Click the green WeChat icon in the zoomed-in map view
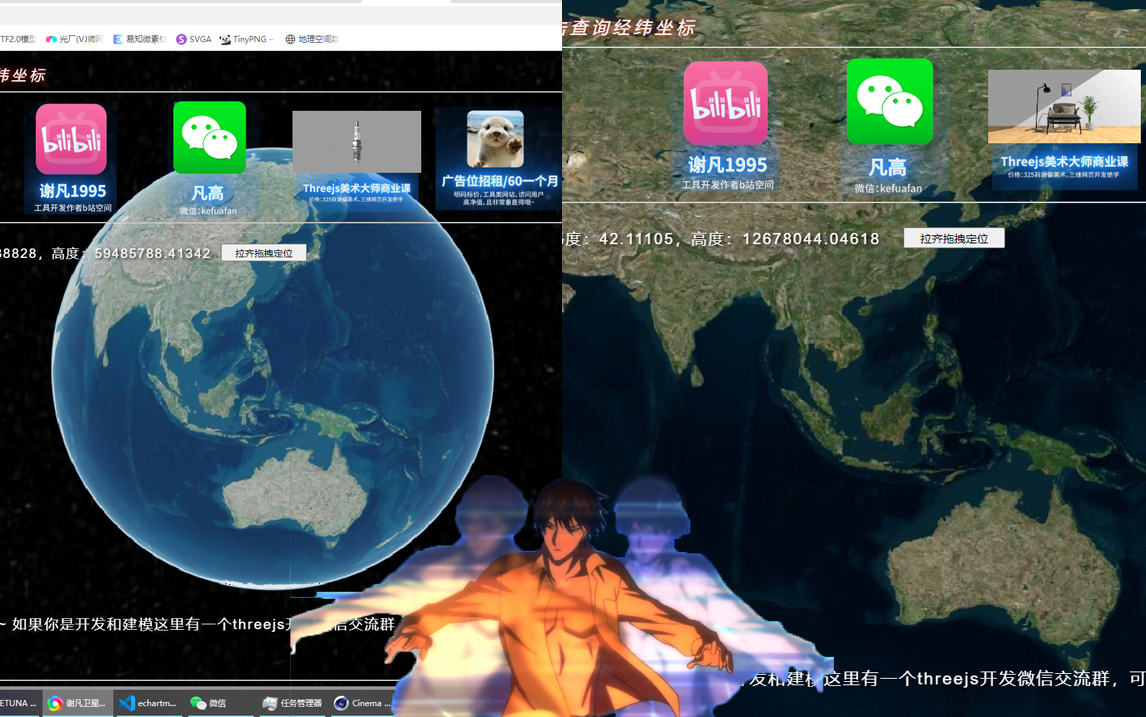1146x717 pixels. coord(889,102)
